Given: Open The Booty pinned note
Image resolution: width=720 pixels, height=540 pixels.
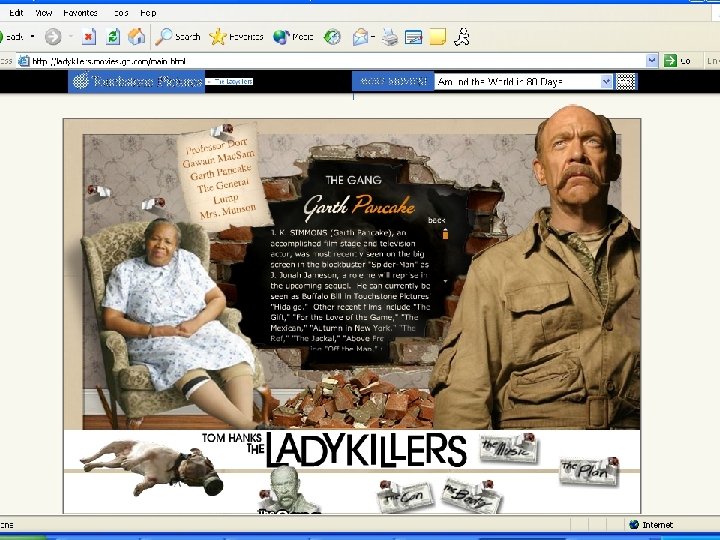Looking at the screenshot, I should pyautogui.click(x=472, y=496).
